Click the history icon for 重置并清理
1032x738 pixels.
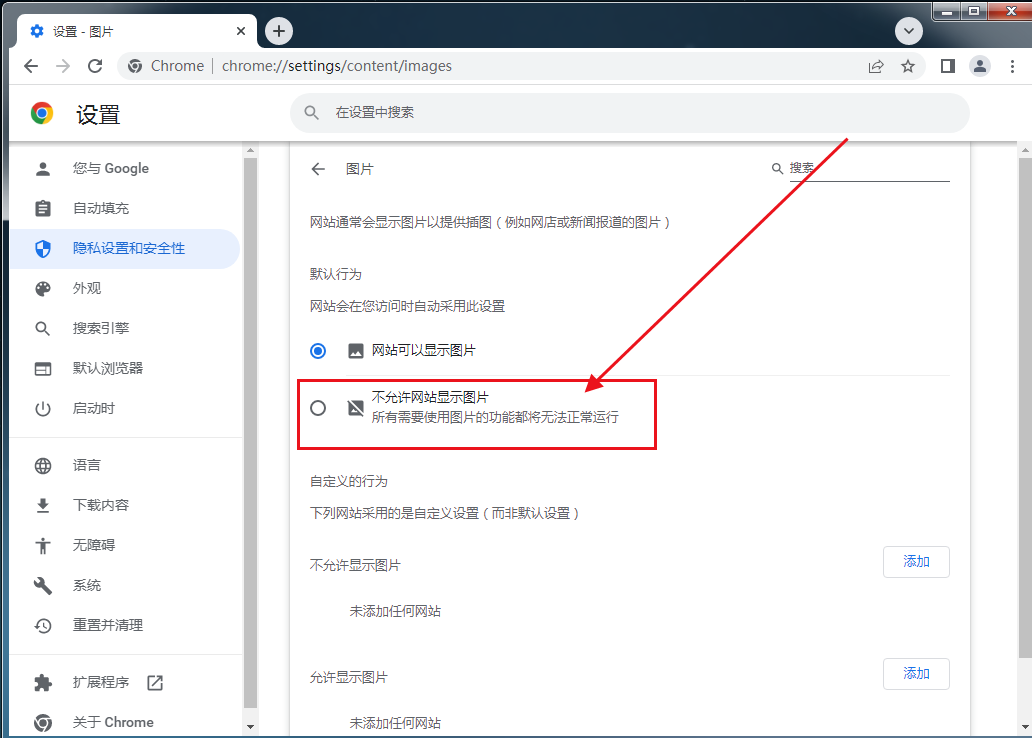click(43, 625)
